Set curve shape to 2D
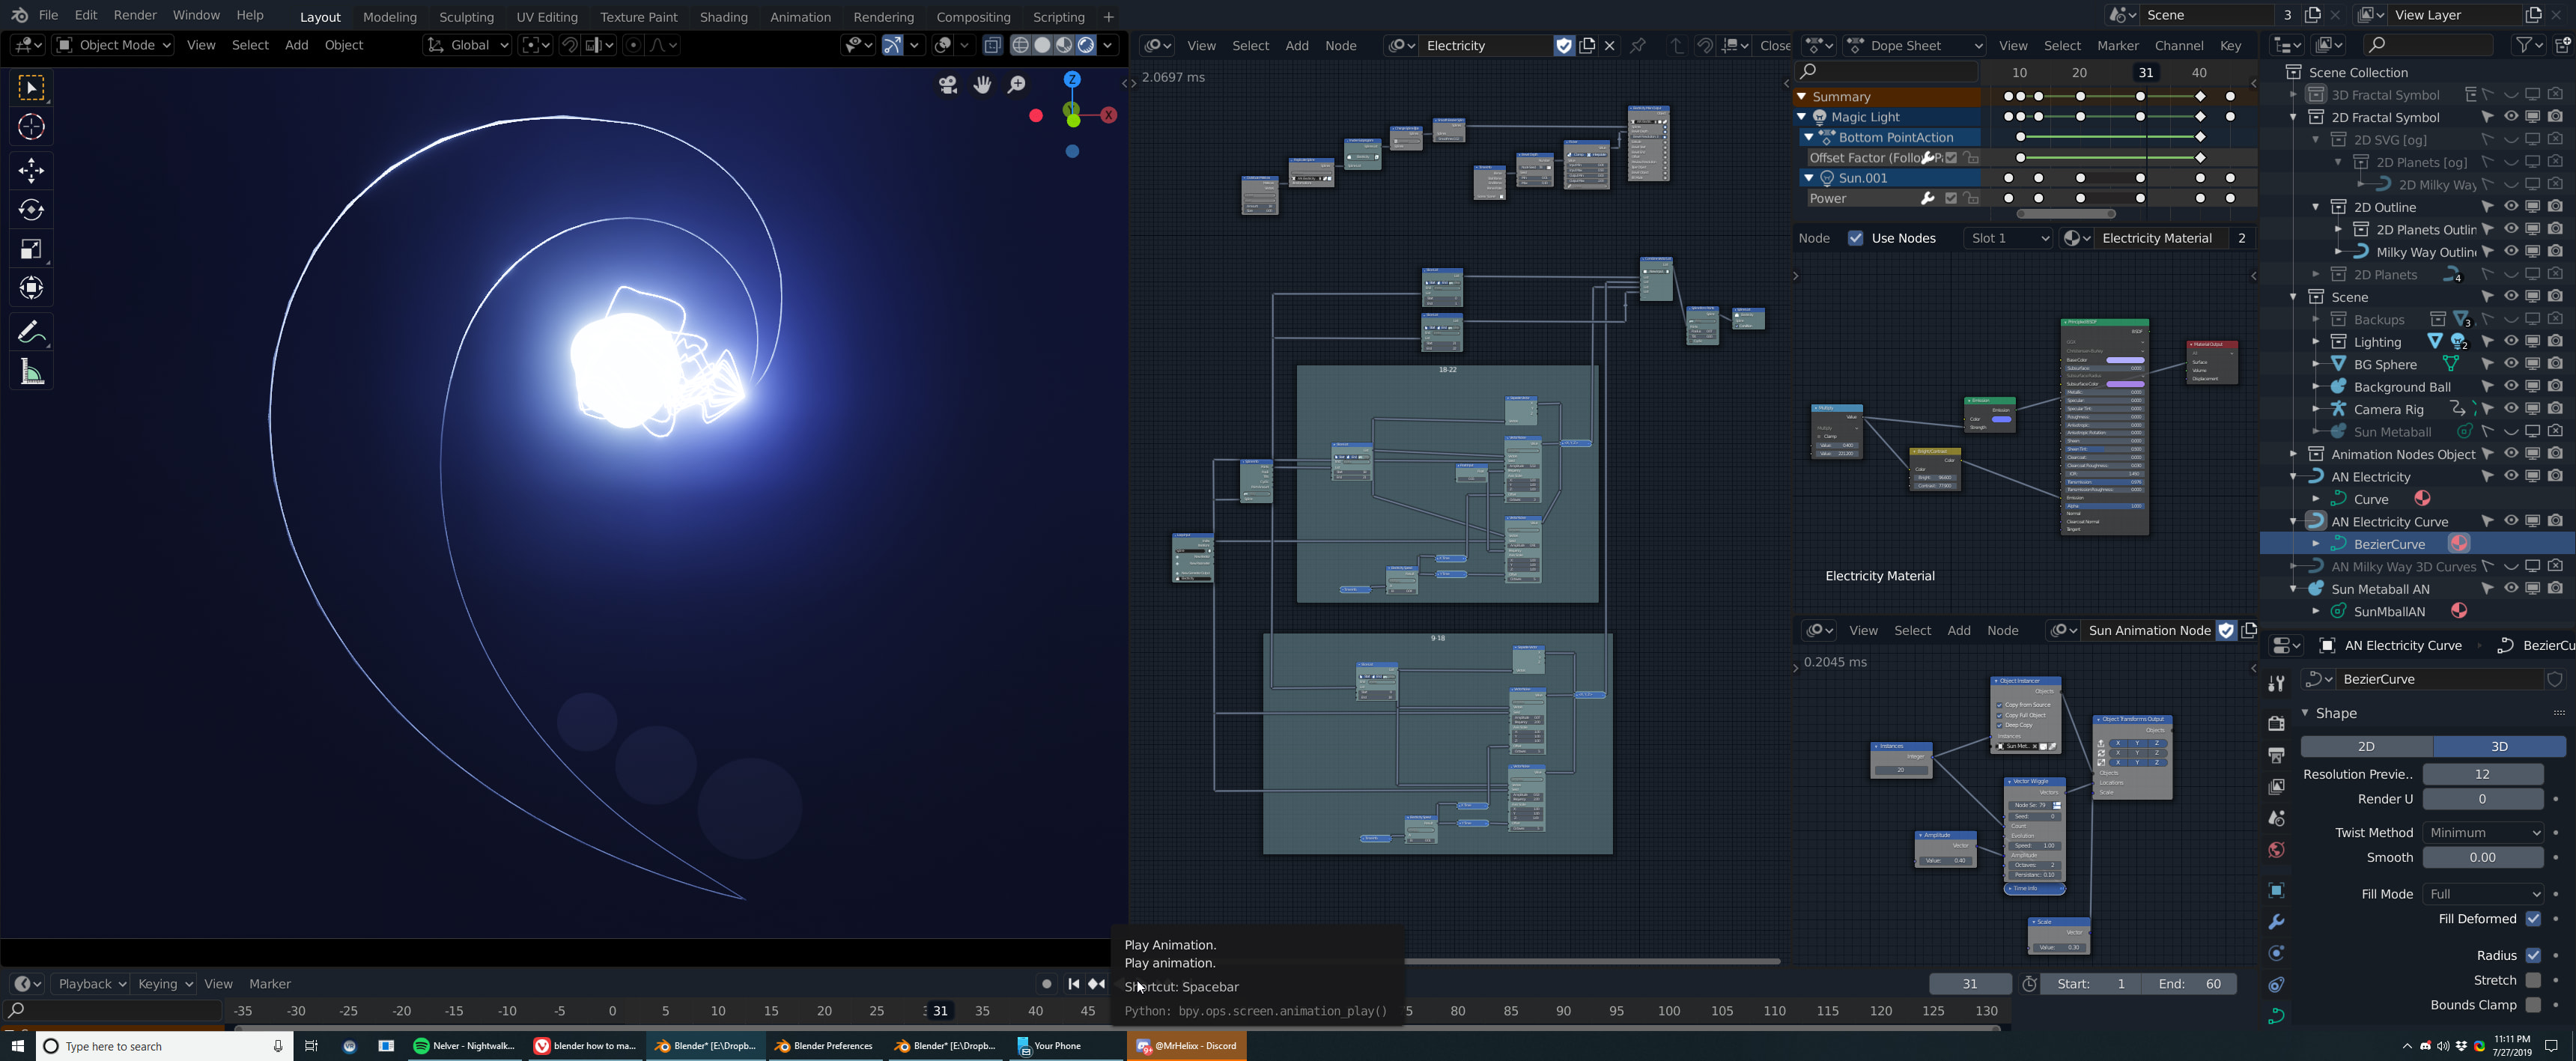The width and height of the screenshot is (2576, 1061). coord(2366,746)
